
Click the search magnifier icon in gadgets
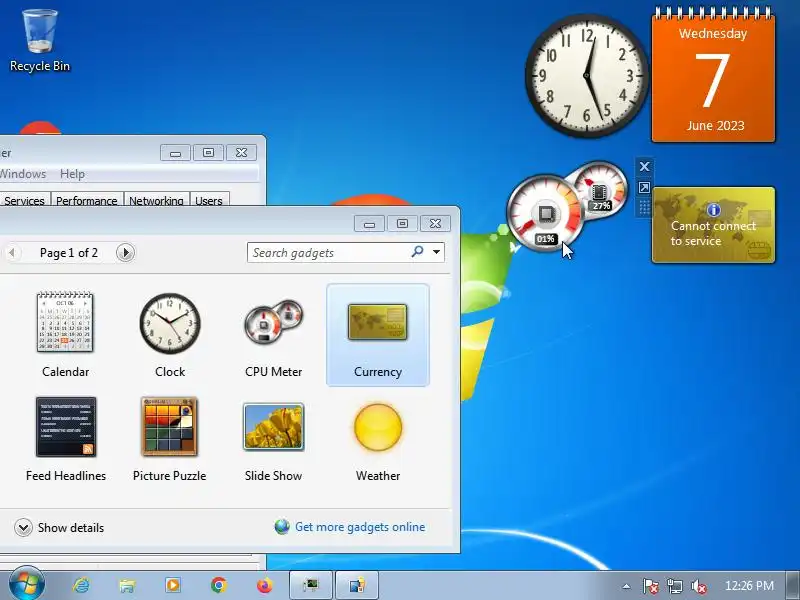click(417, 252)
